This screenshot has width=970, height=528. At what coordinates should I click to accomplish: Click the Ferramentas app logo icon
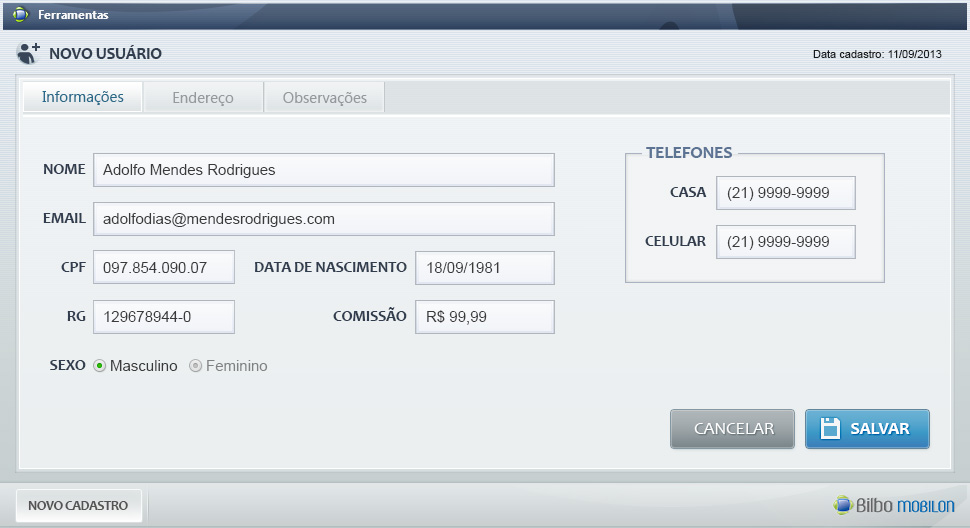coord(19,15)
